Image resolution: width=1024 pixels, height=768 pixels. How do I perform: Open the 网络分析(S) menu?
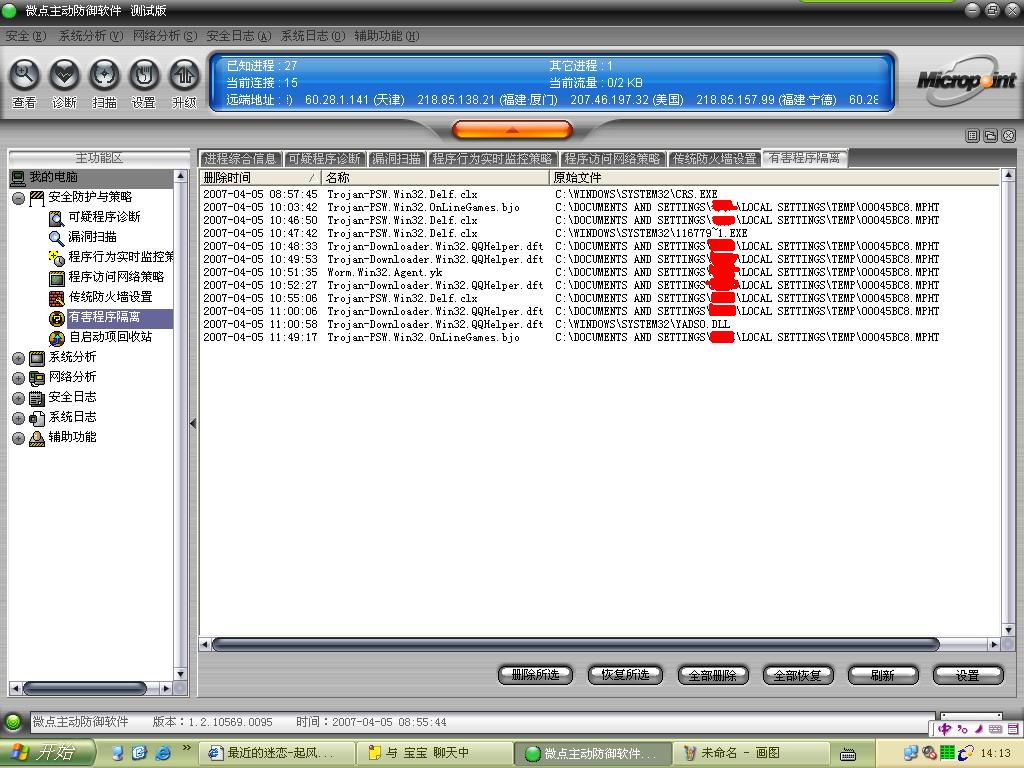pos(165,36)
